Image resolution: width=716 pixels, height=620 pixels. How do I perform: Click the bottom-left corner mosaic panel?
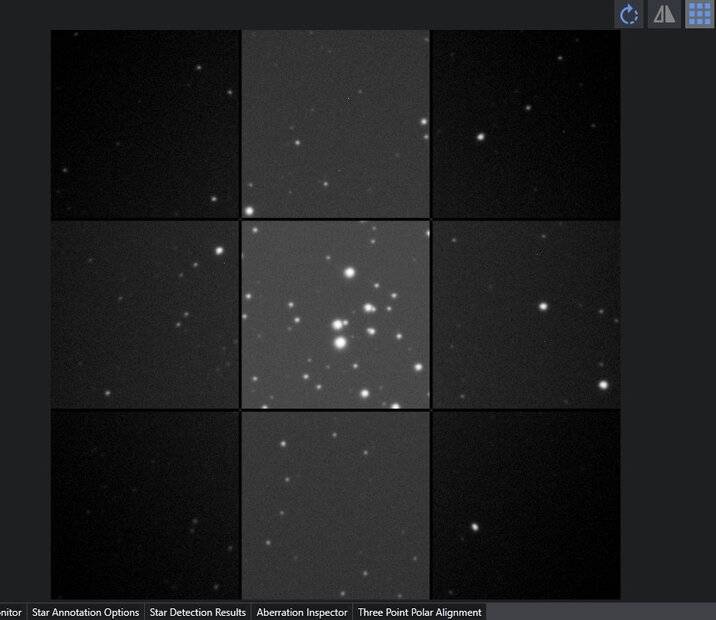(x=145, y=505)
